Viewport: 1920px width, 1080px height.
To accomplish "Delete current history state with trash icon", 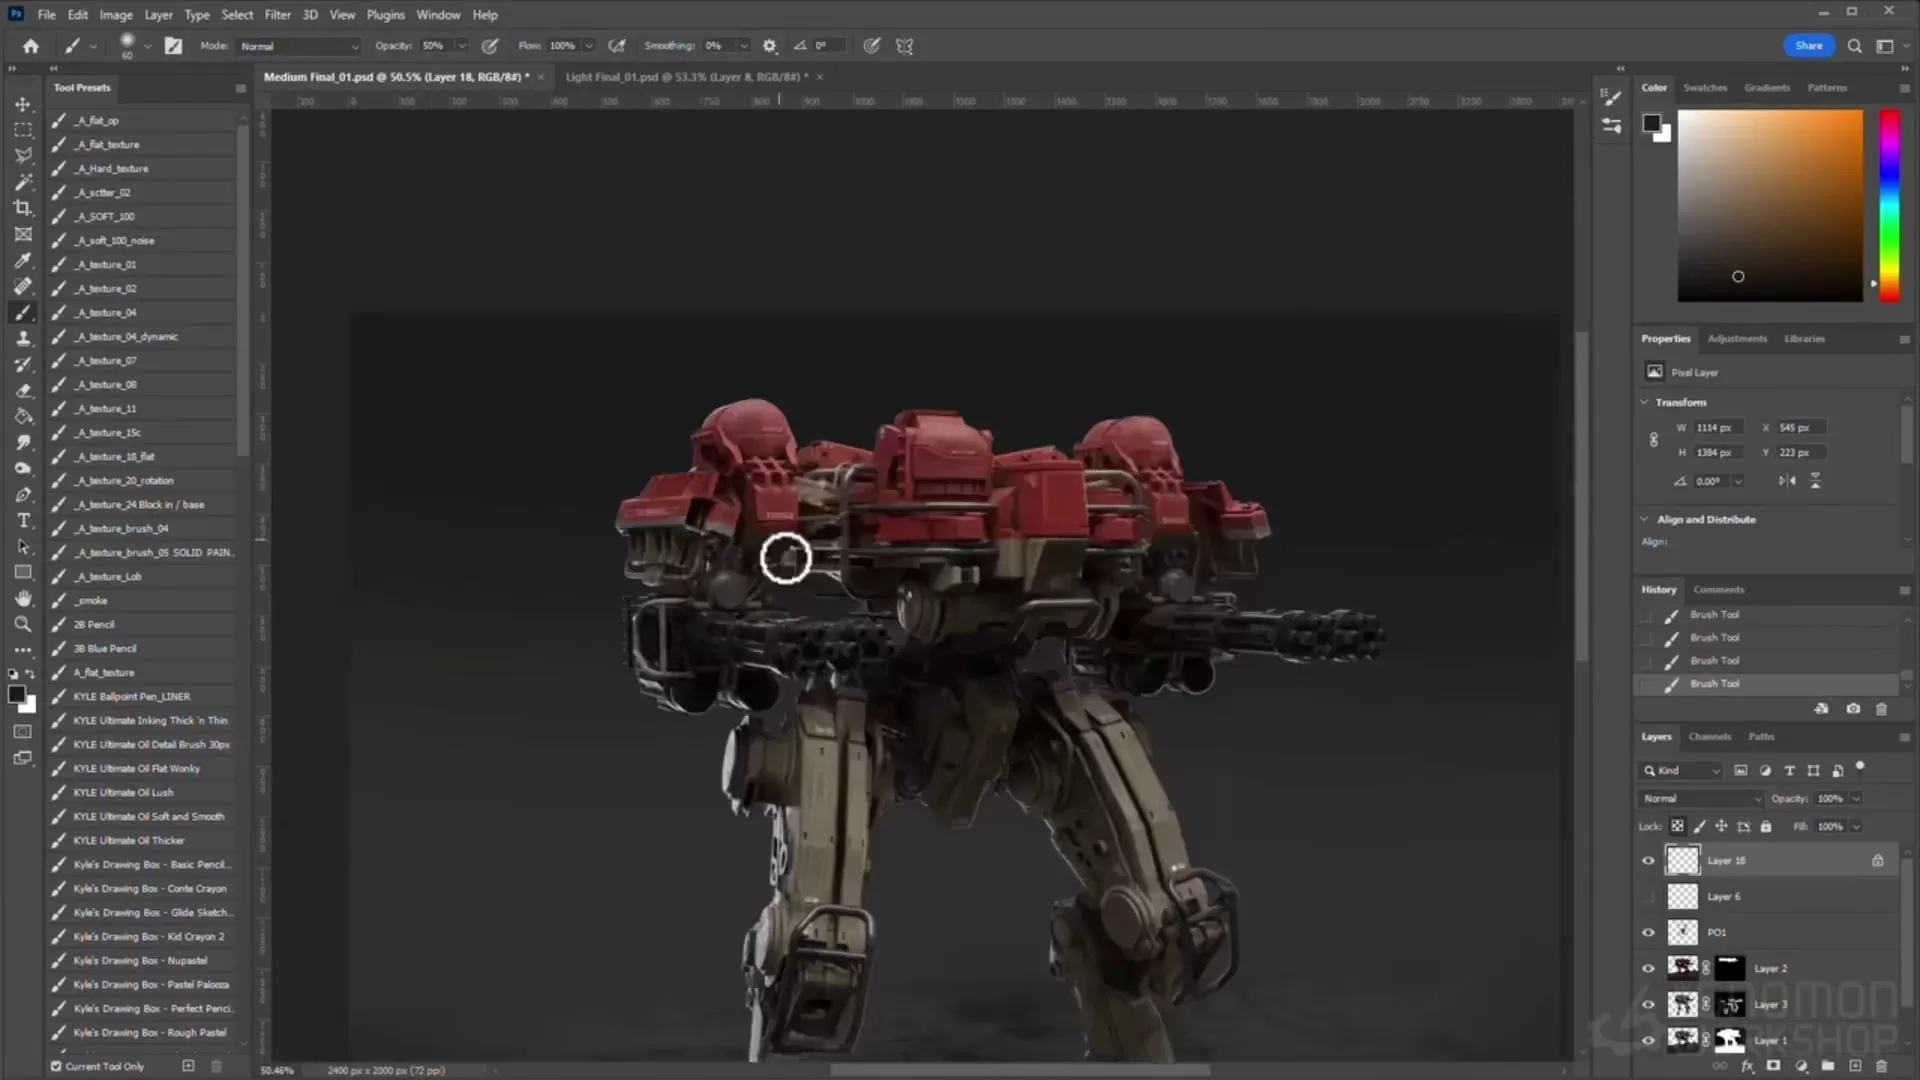I will (x=1881, y=709).
